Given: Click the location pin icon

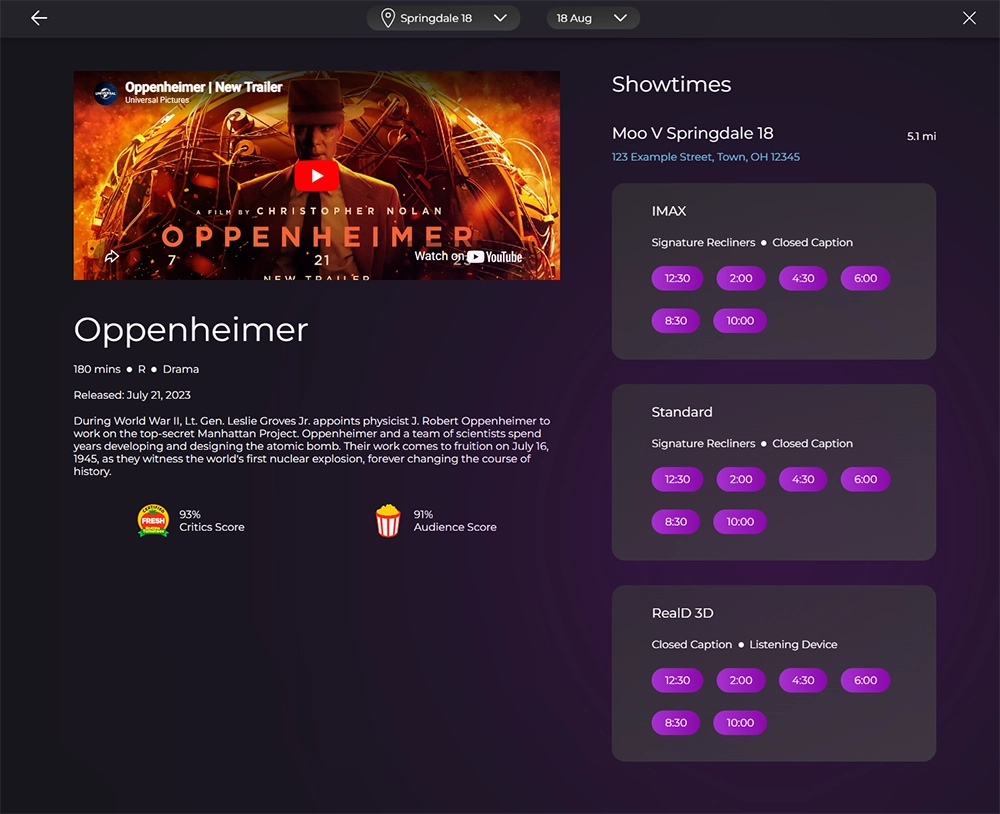Looking at the screenshot, I should (387, 18).
